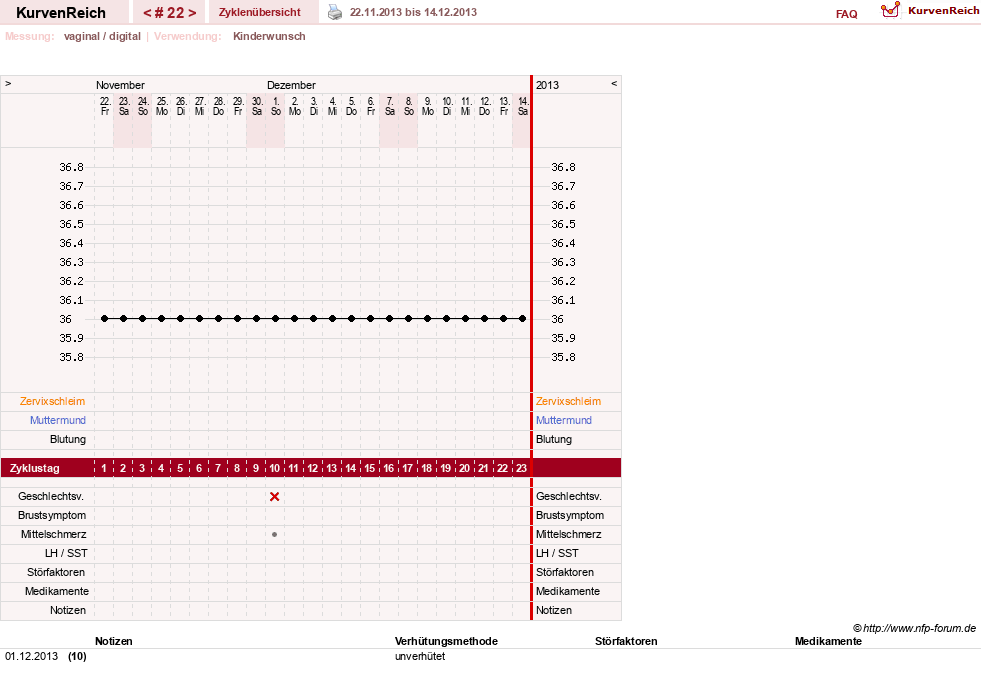Click the orange Zervixschleim label on the left

(53, 402)
